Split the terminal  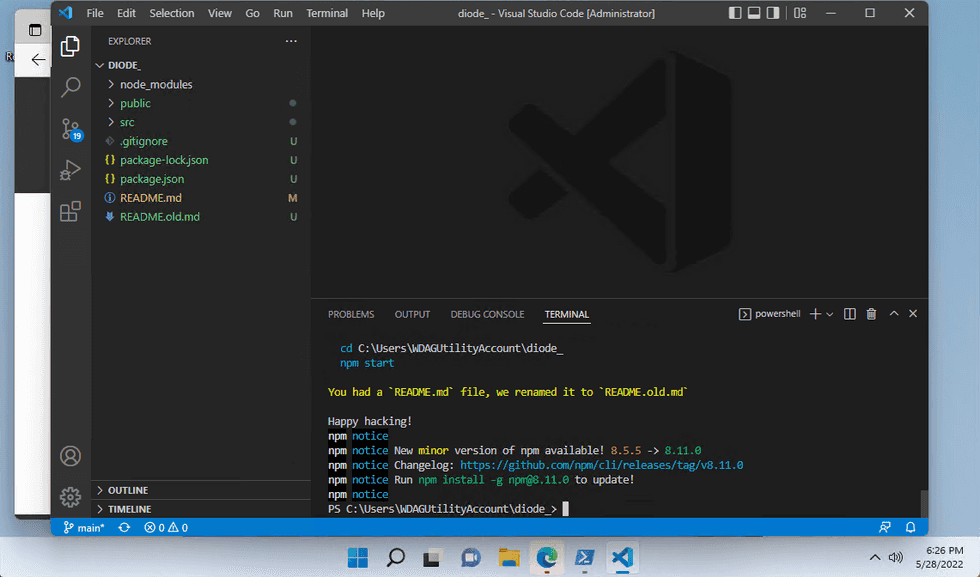tap(849, 314)
